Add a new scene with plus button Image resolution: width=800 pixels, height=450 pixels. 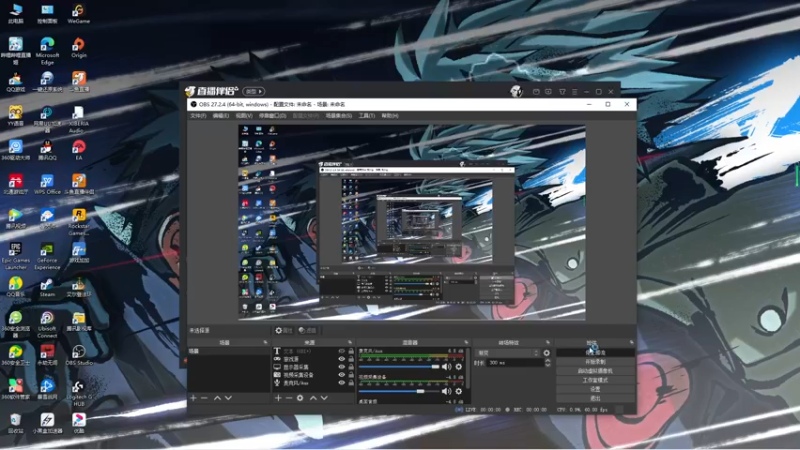(193, 398)
